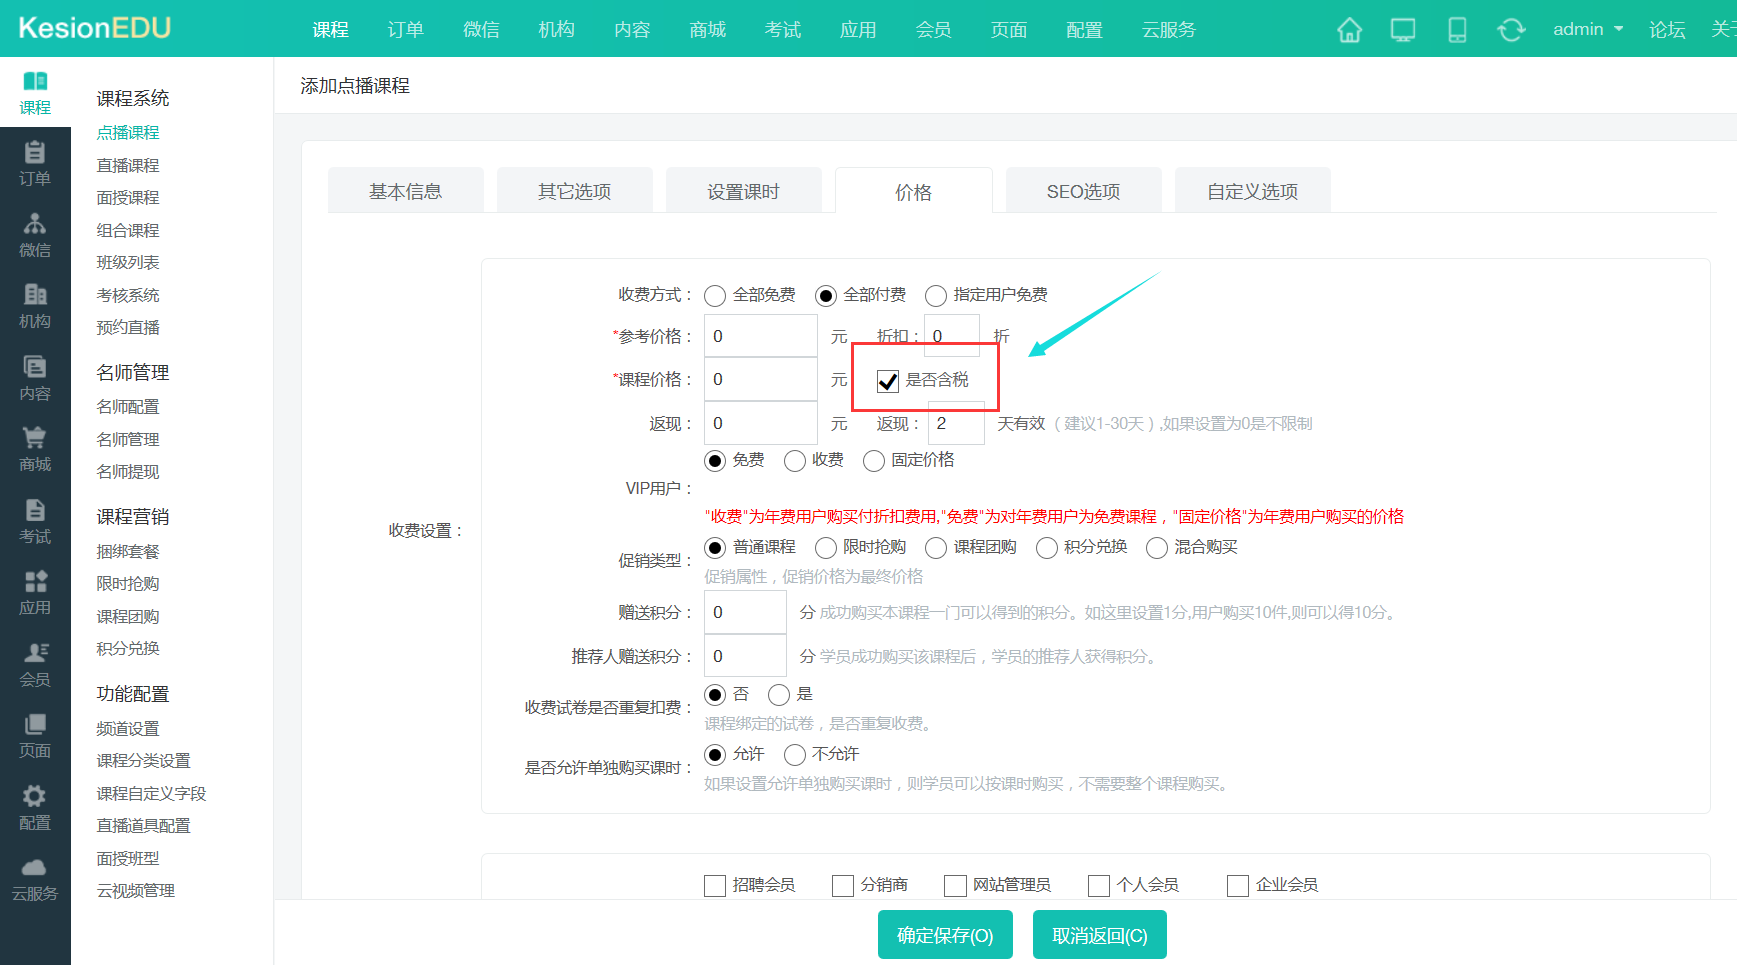Screen dimensions: 1737x965
Task: Uncheck the 是否含税 checkbox
Action: click(887, 381)
